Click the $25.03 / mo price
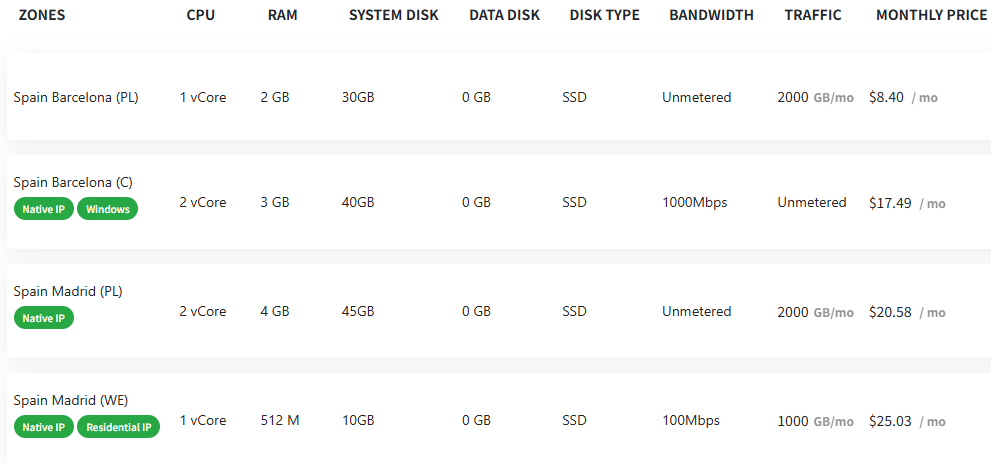Viewport: 991px width, 464px height. tap(906, 421)
